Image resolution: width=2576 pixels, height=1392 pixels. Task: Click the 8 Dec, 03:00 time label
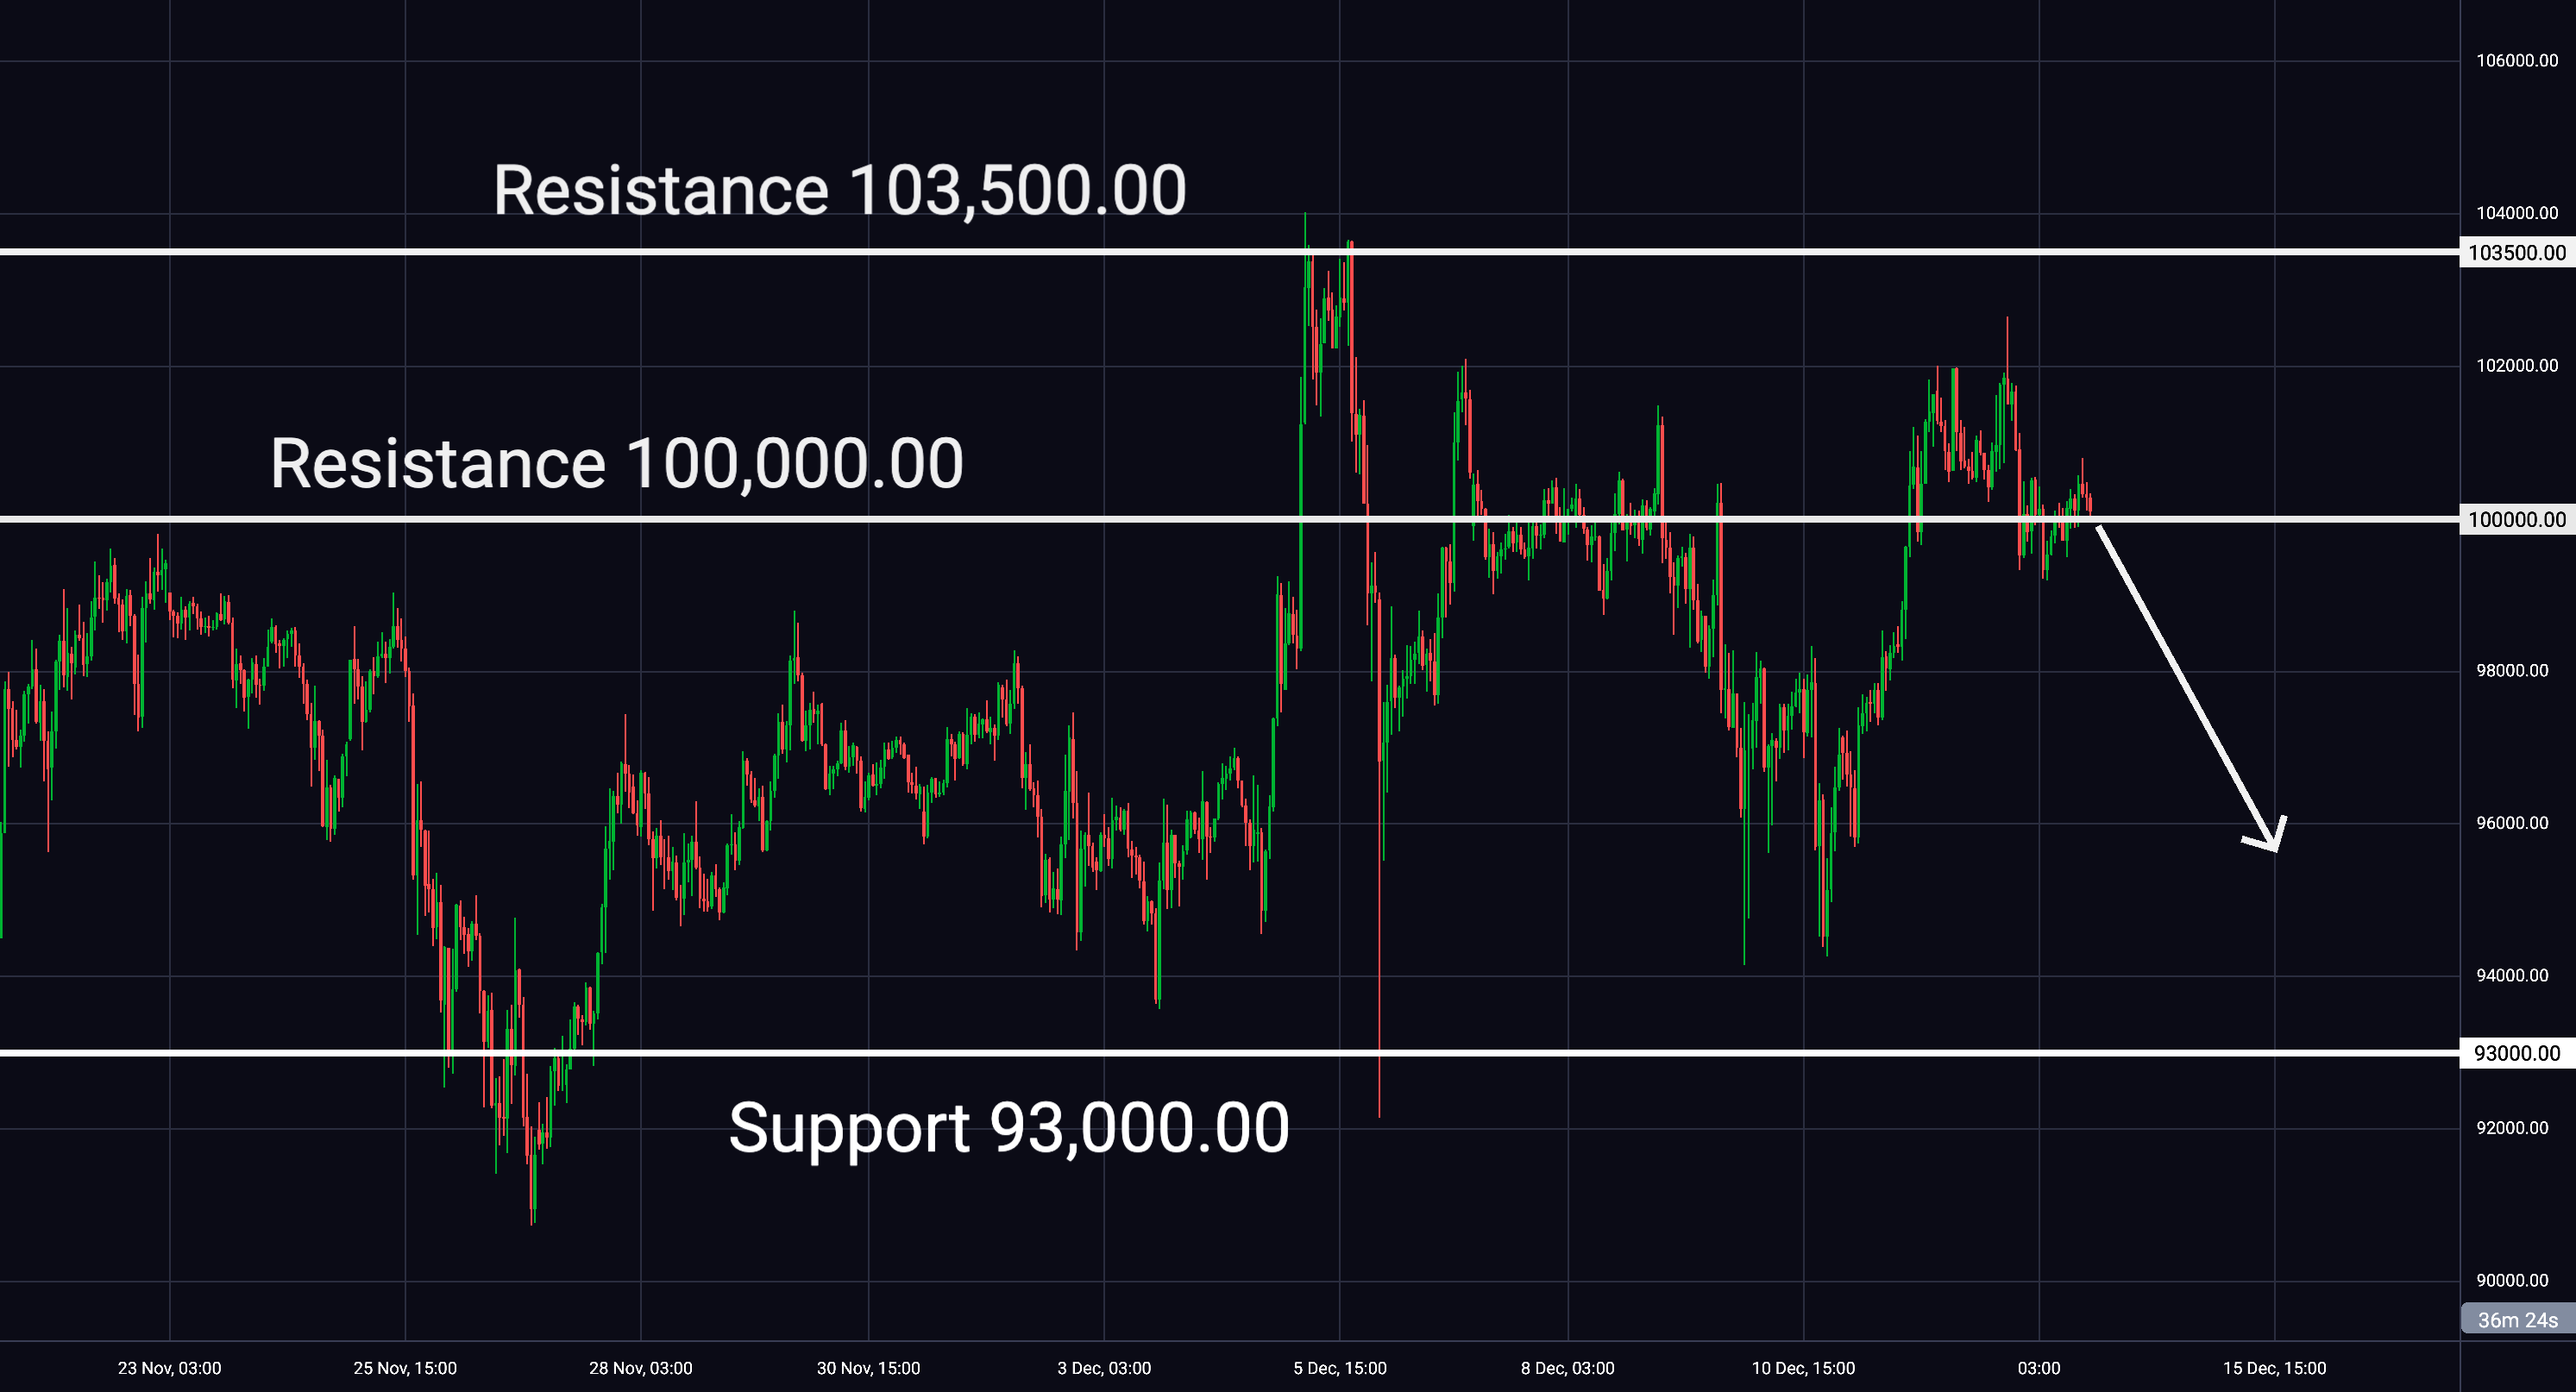1567,1368
